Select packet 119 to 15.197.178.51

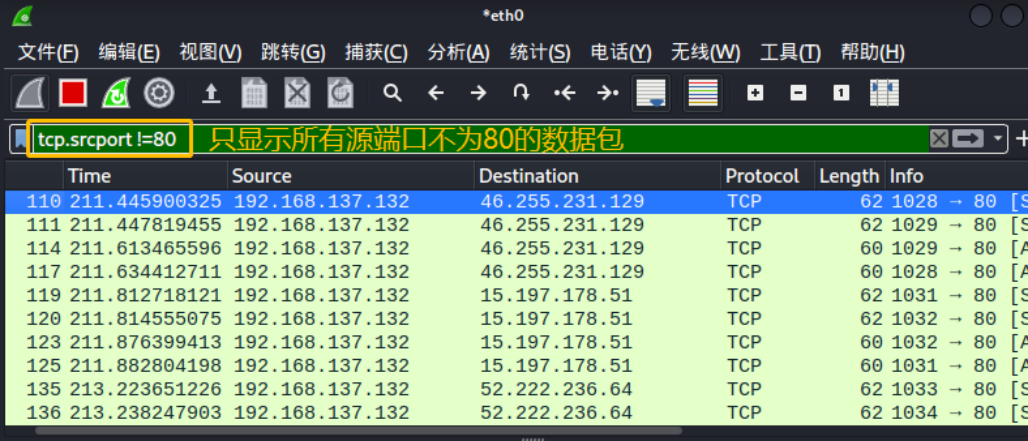[x=517, y=296]
